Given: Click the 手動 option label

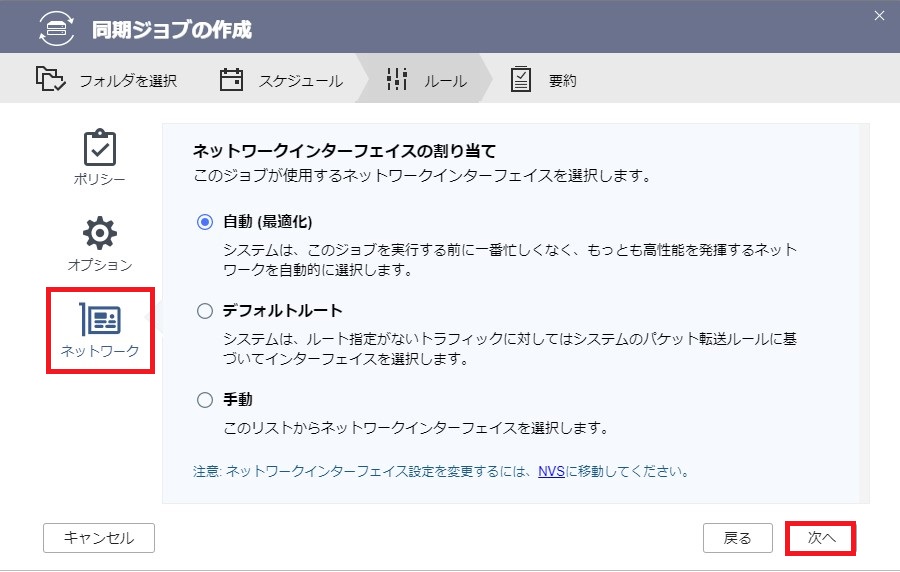Looking at the screenshot, I should pyautogui.click(x=238, y=400).
